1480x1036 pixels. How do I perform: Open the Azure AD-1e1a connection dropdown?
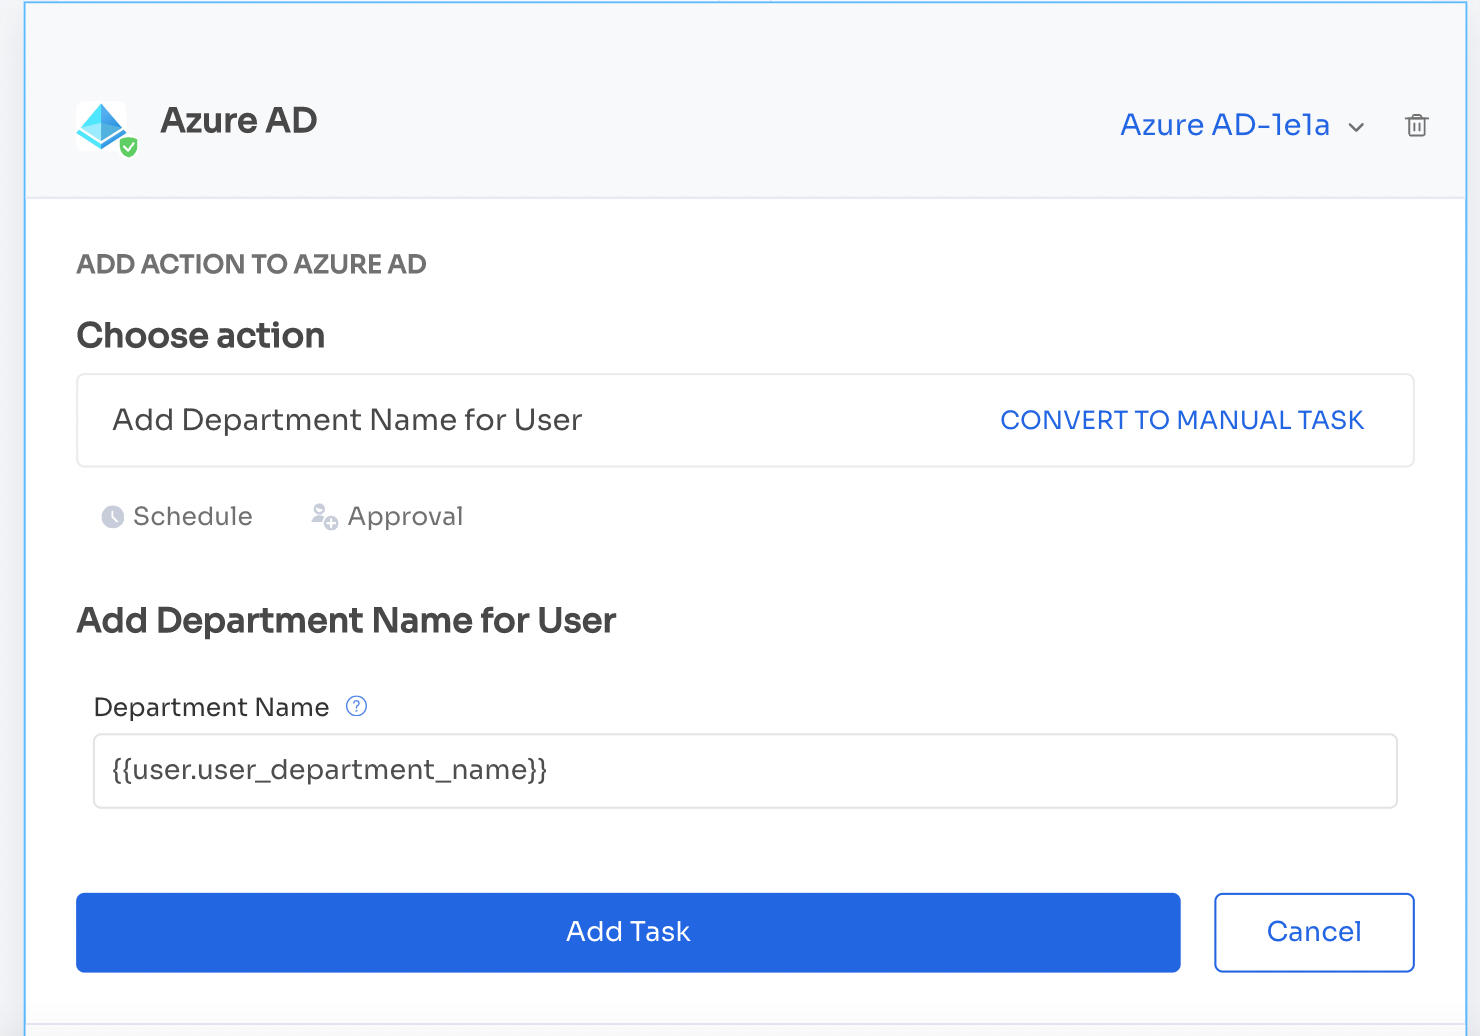pyautogui.click(x=1242, y=125)
